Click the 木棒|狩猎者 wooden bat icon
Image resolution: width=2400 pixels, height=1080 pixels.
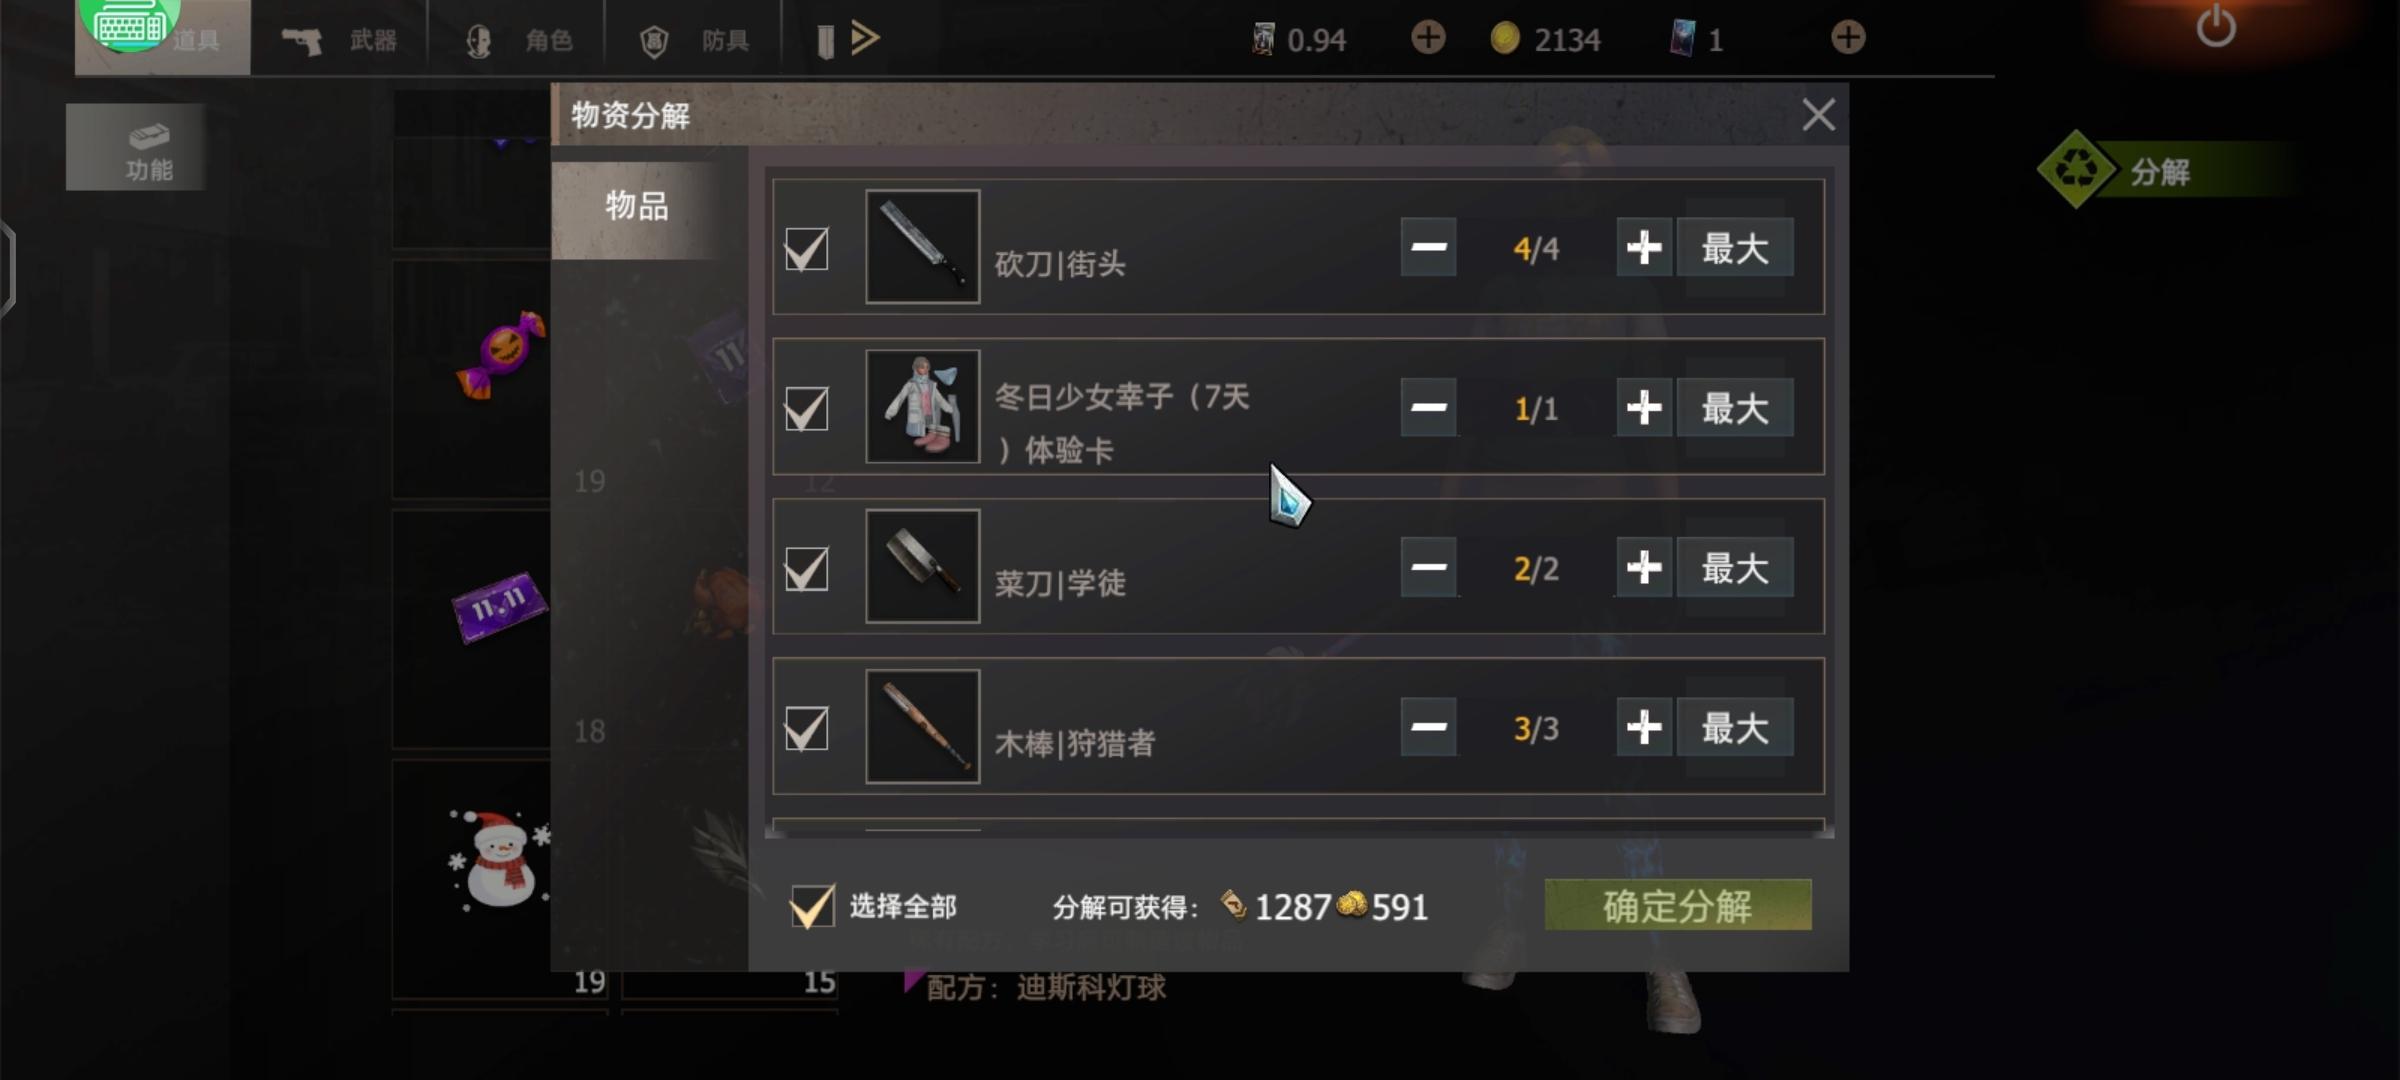coord(922,727)
